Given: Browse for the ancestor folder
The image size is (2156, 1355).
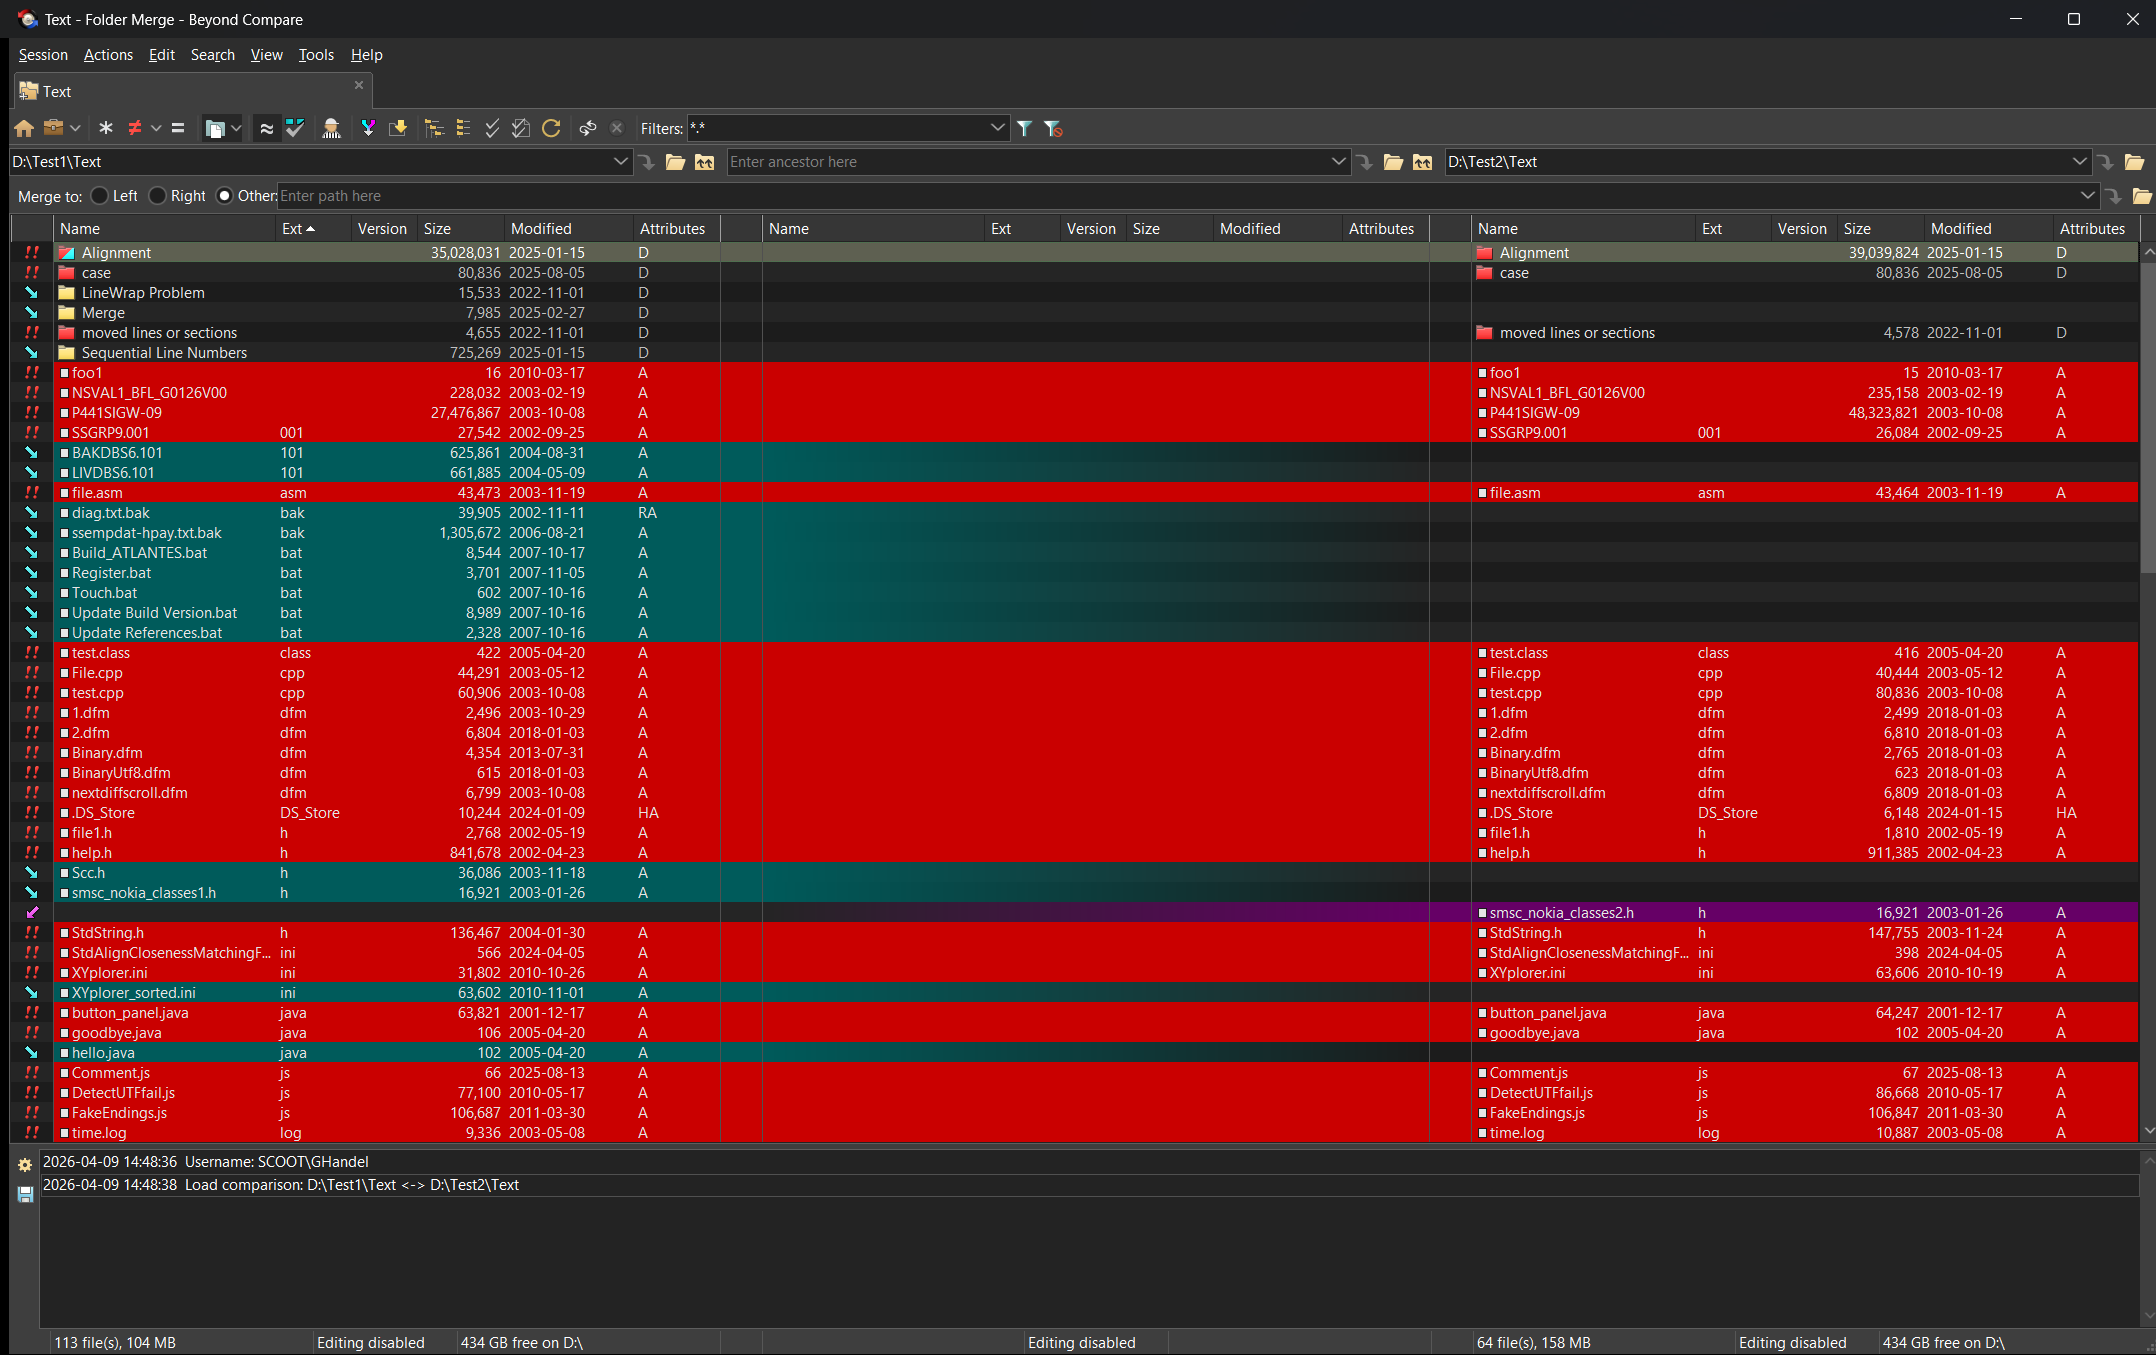Looking at the screenshot, I should click(x=1393, y=162).
